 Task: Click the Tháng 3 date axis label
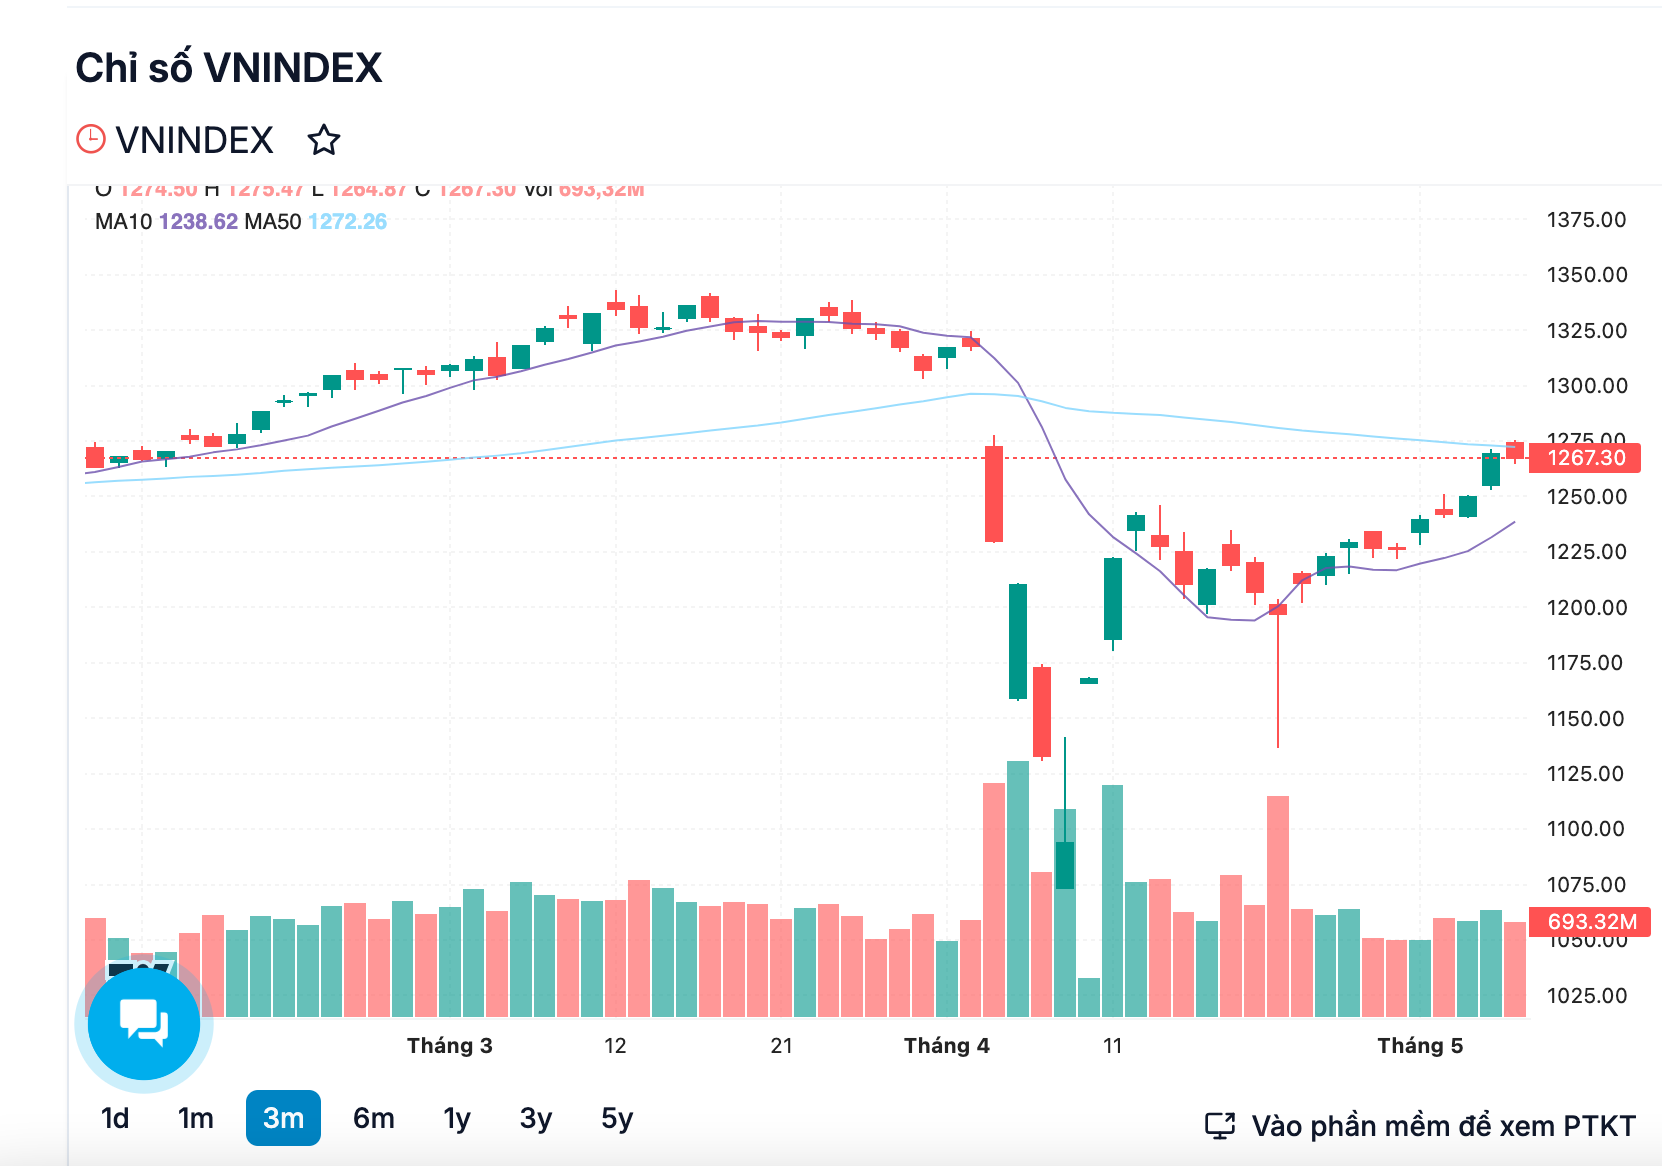click(450, 1046)
